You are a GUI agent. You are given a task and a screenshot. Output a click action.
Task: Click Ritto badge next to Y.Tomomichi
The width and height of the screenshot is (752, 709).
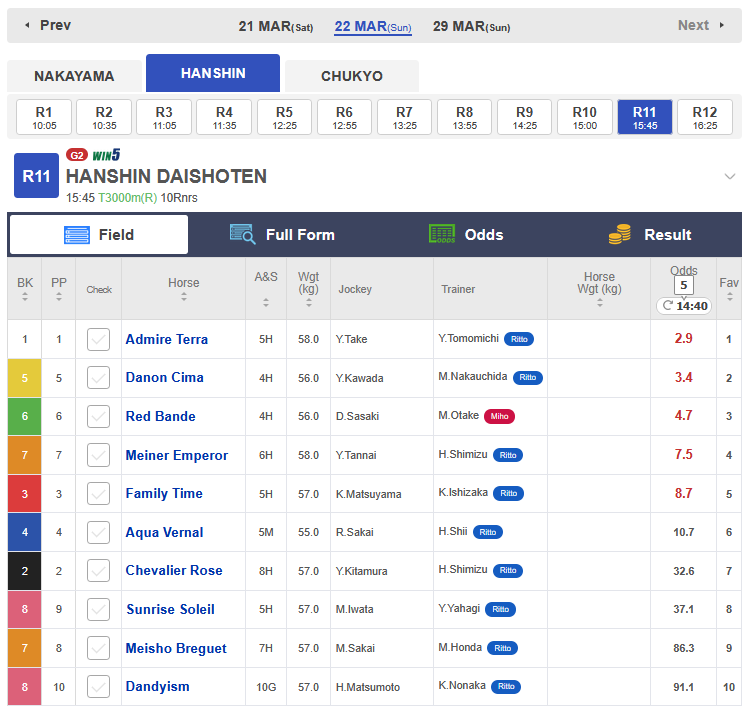[519, 339]
